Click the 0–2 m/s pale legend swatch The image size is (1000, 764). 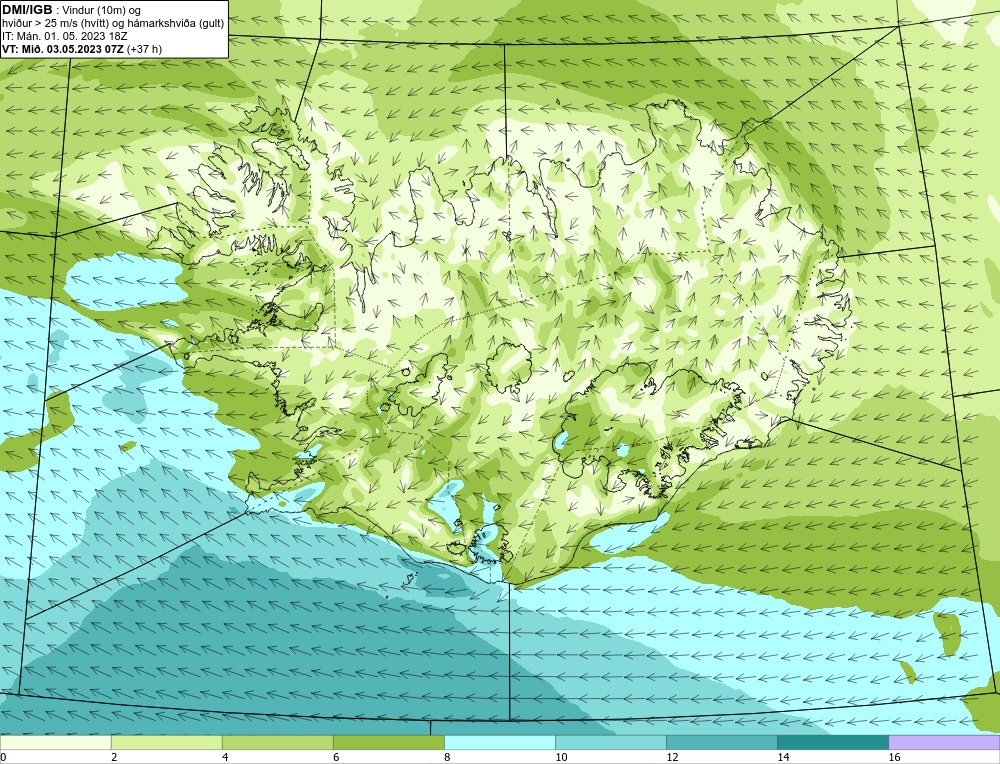click(x=55, y=742)
